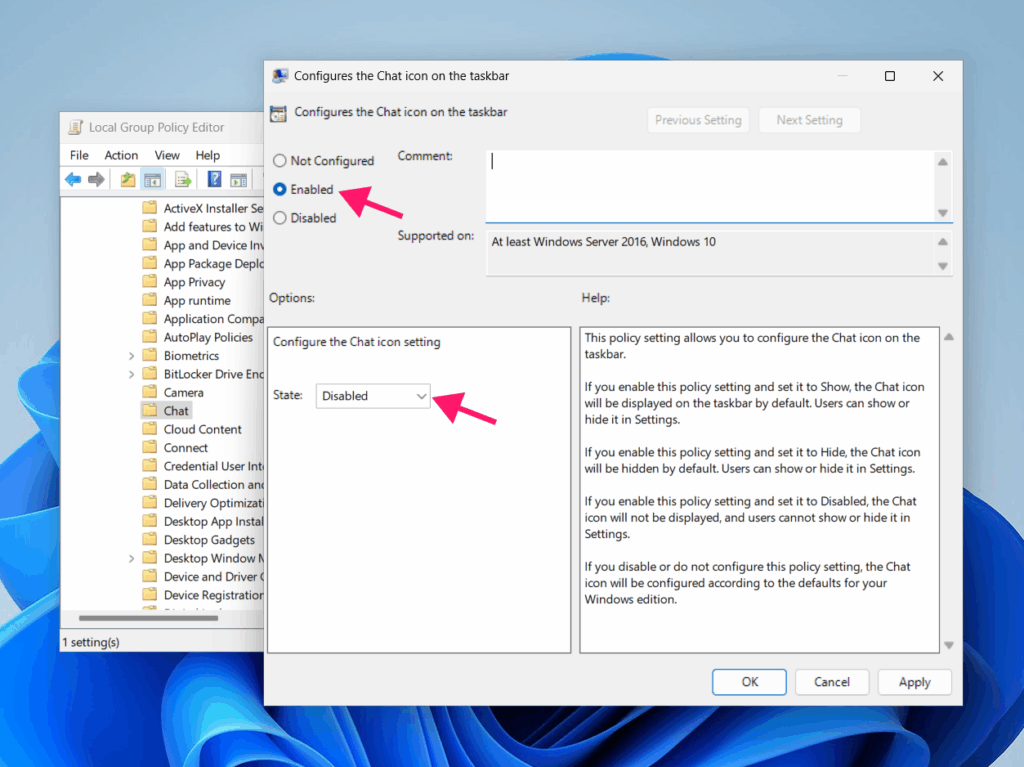Click Supported on box up arrow

click(x=943, y=242)
